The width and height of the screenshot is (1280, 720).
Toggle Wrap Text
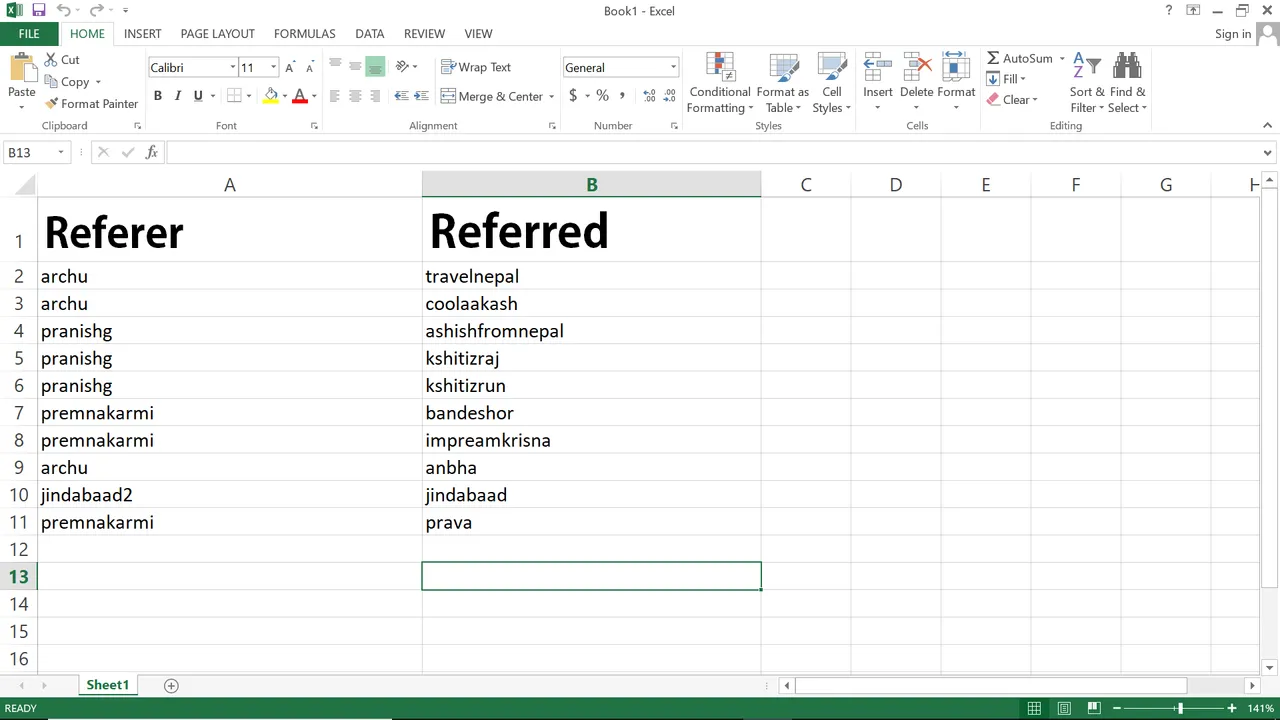(x=476, y=67)
